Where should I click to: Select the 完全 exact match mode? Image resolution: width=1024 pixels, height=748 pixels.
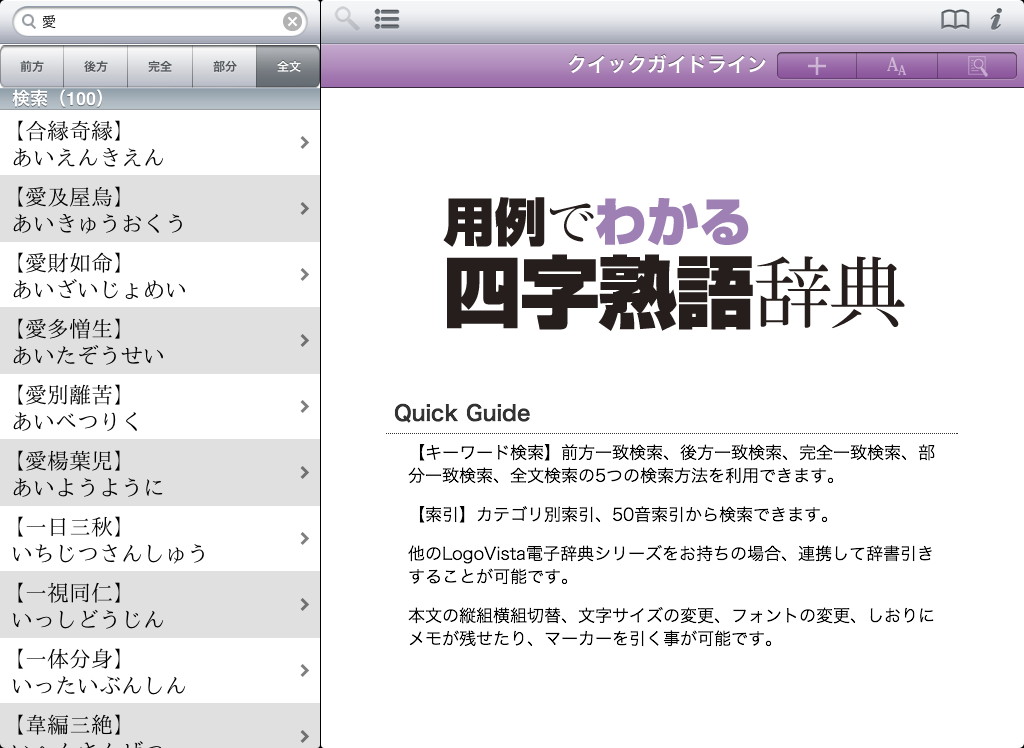160,67
